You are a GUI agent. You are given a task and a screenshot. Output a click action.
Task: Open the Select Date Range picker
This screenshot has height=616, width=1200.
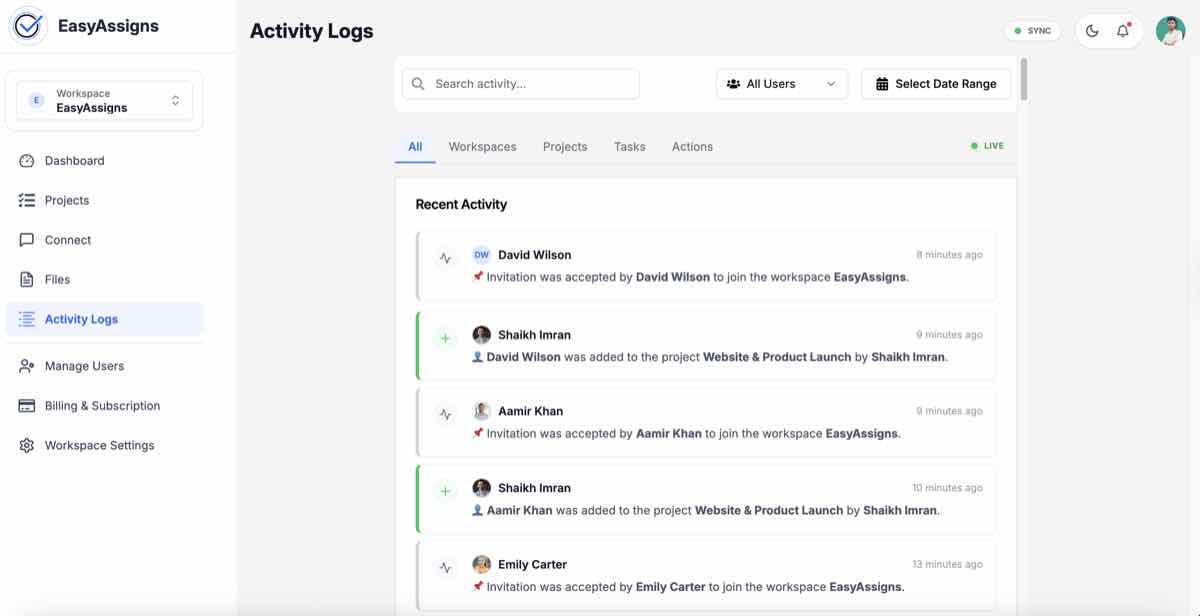[x=936, y=83]
